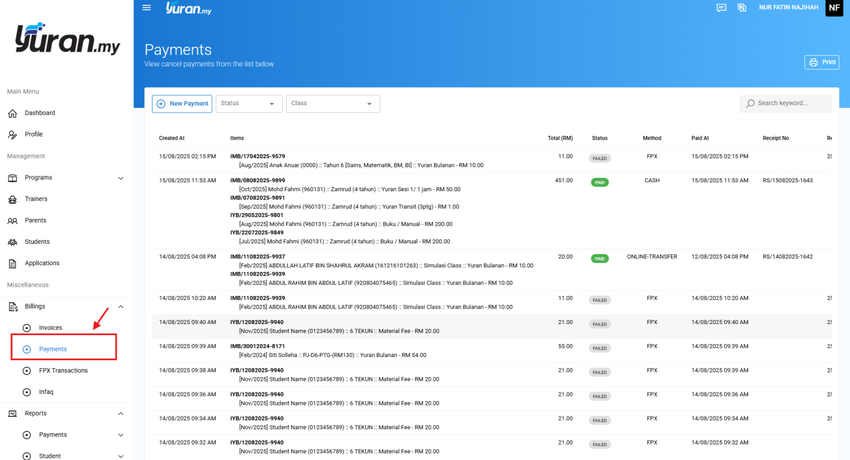
Task: Open FPX Transactions under Billings
Action: (x=63, y=371)
